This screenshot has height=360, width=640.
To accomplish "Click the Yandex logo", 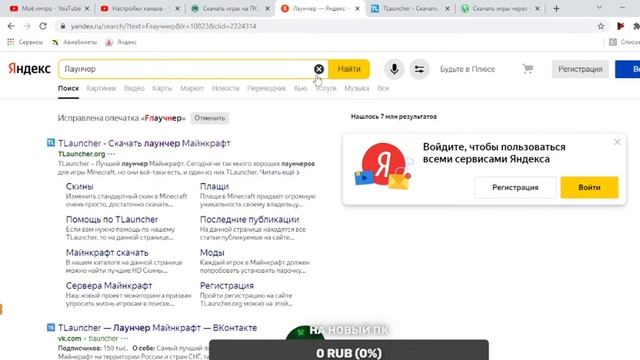I will click(x=29, y=69).
